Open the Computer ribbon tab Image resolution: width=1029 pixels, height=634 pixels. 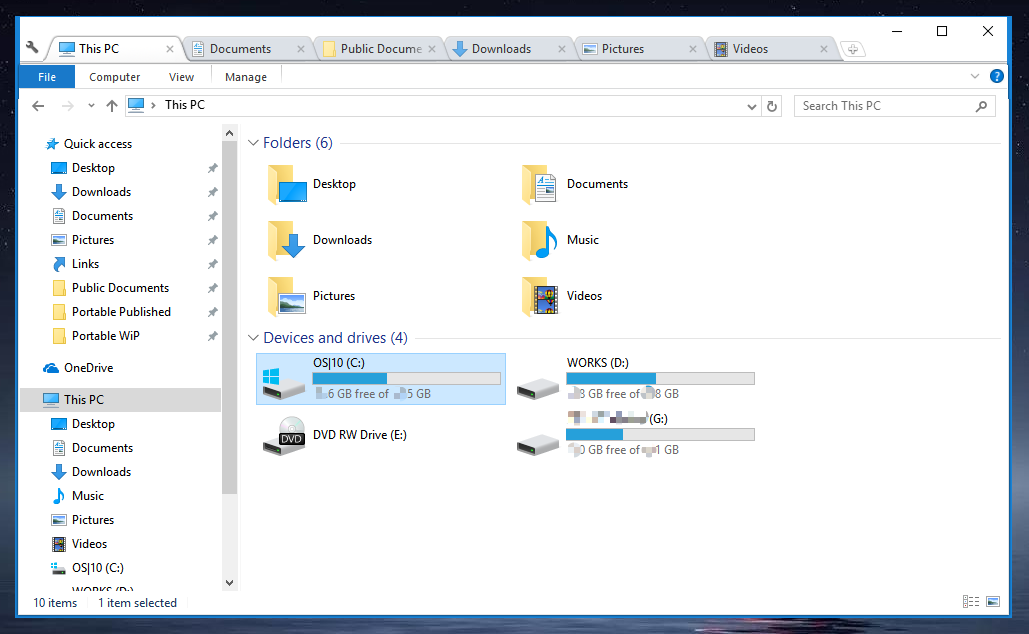click(114, 77)
